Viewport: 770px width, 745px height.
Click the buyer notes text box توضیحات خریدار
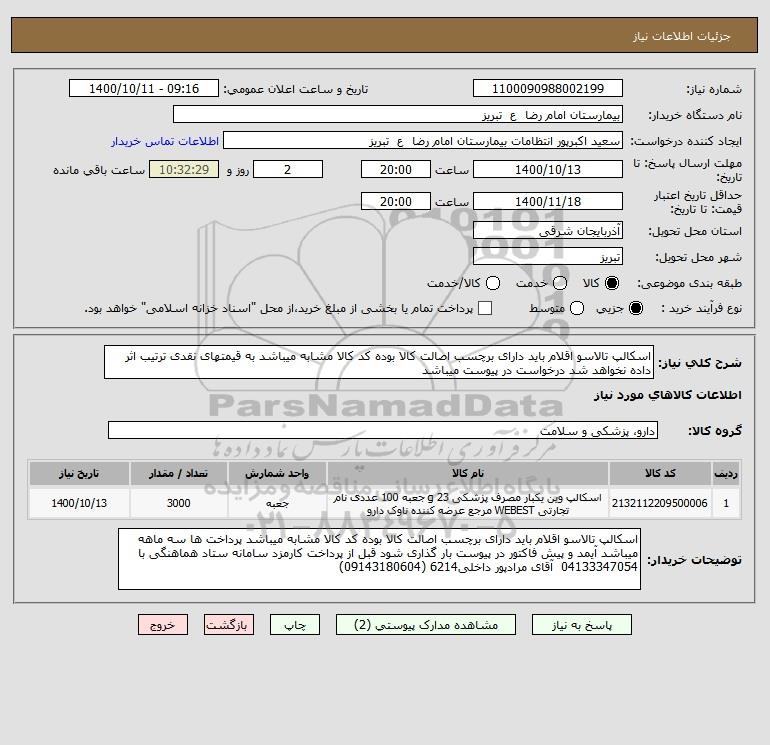click(380, 559)
